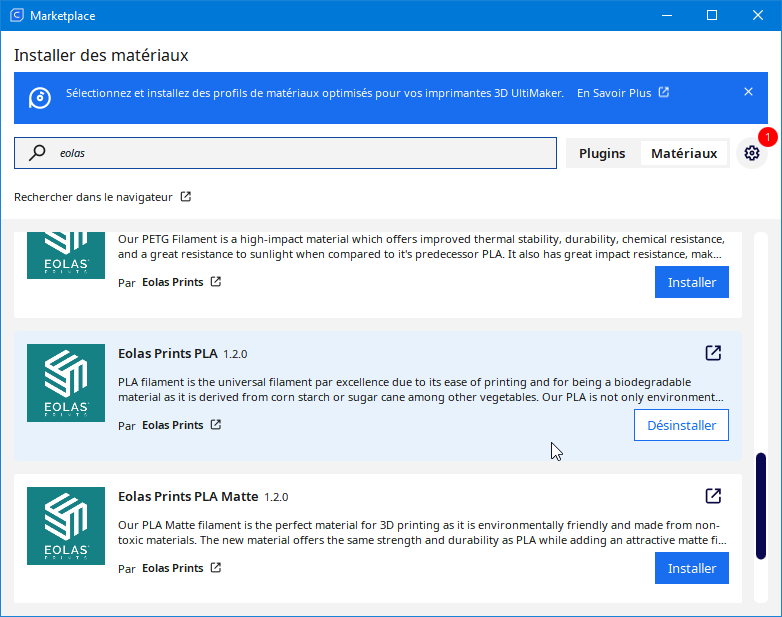Open the En Savoir Plus link

pos(622,93)
